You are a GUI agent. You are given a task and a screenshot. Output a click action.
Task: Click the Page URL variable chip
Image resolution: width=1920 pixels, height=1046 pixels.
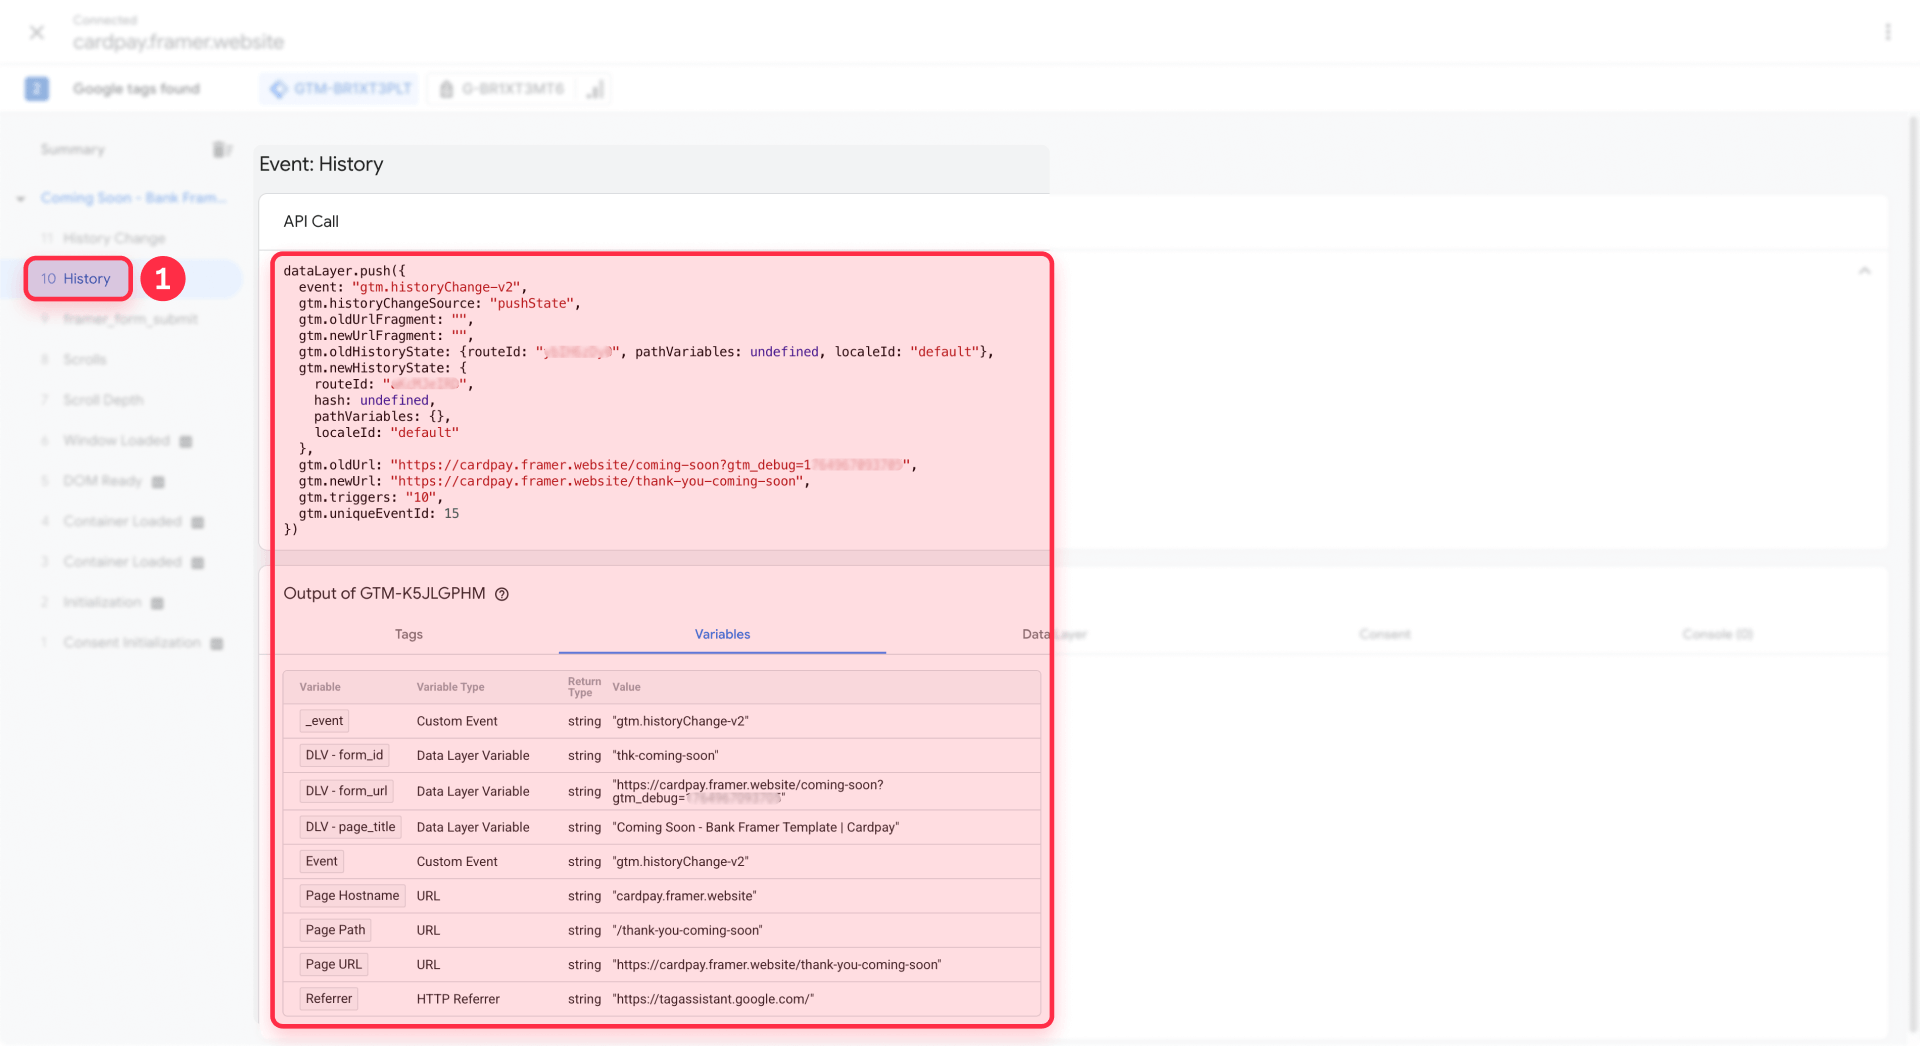tap(332, 964)
